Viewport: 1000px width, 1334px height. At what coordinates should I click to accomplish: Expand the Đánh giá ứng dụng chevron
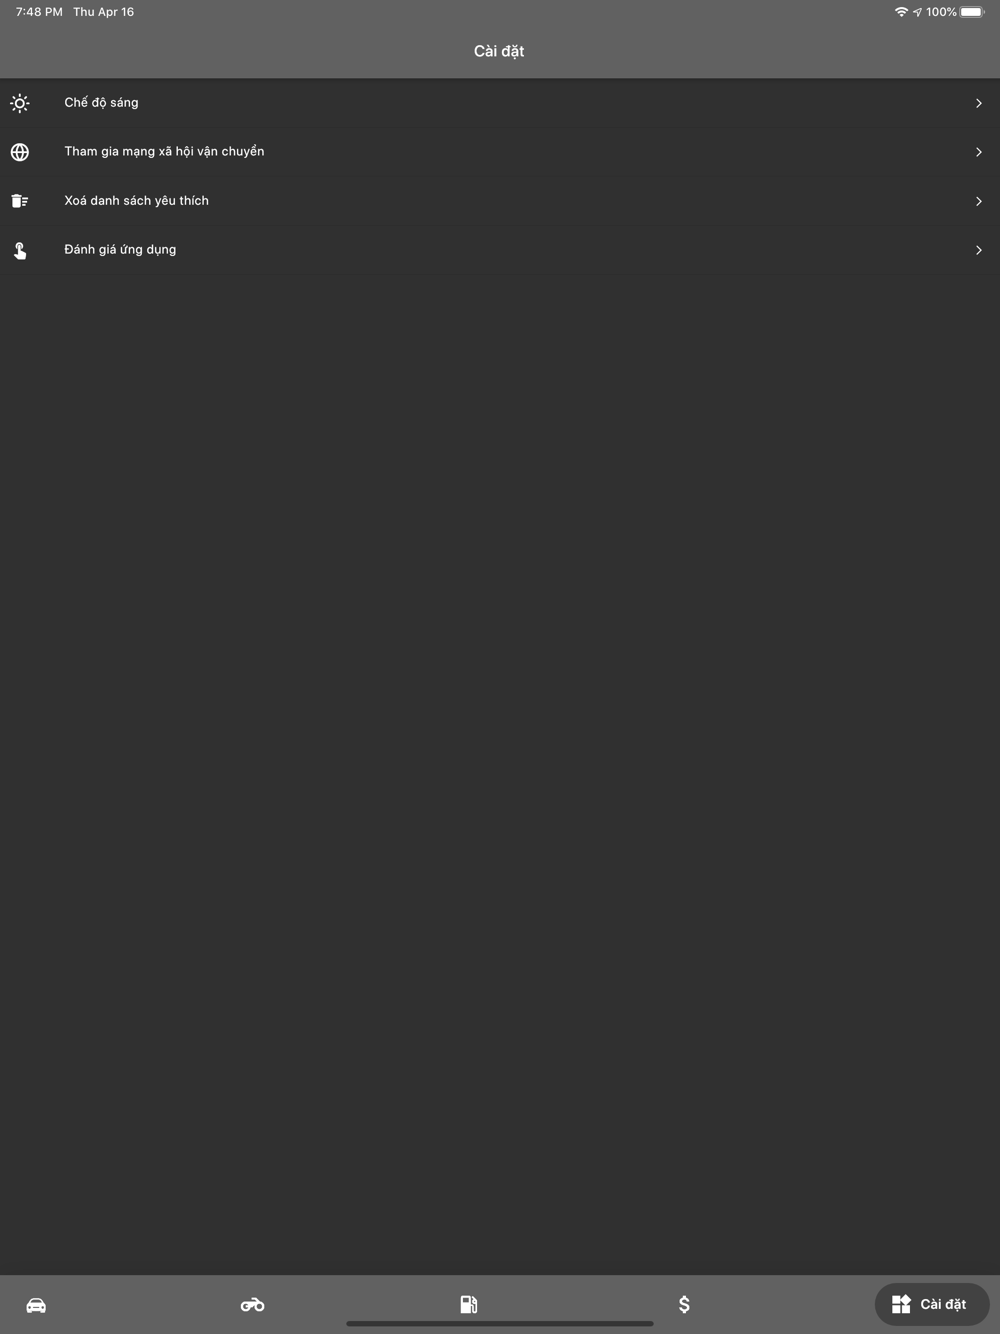pyautogui.click(x=979, y=250)
